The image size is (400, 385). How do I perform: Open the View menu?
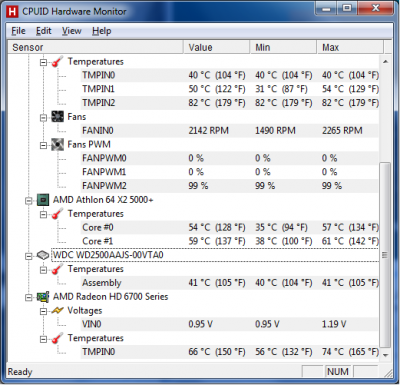click(72, 31)
